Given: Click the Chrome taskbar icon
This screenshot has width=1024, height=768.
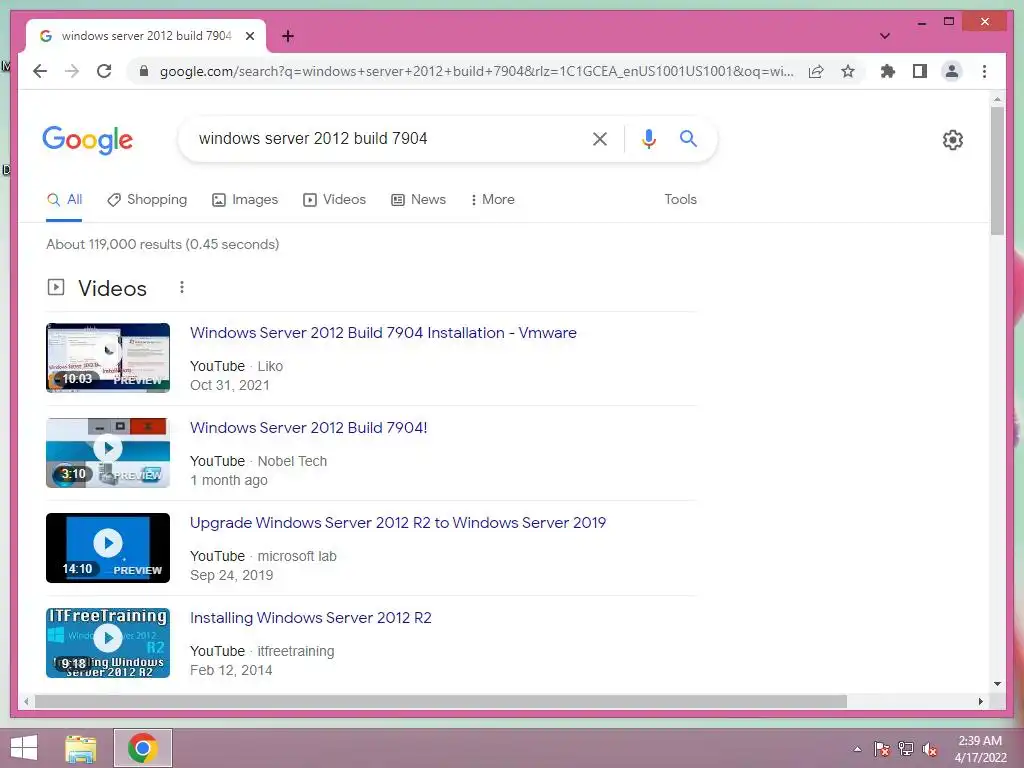Looking at the screenshot, I should point(143,748).
